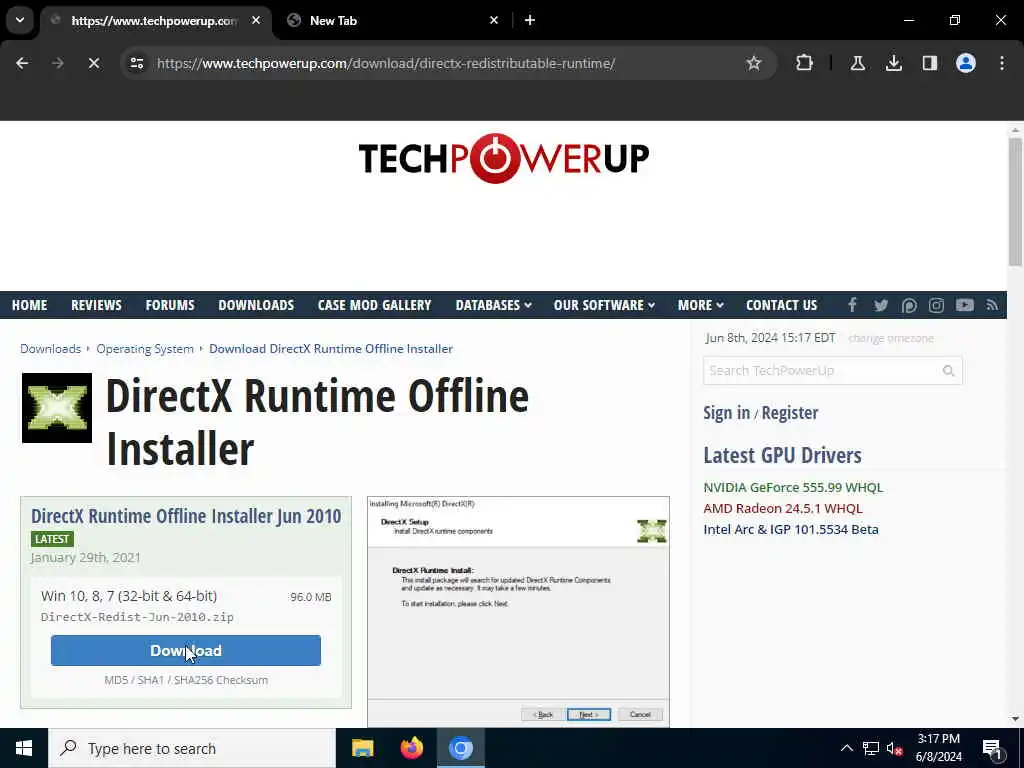Click the search magnifier icon

(948, 371)
